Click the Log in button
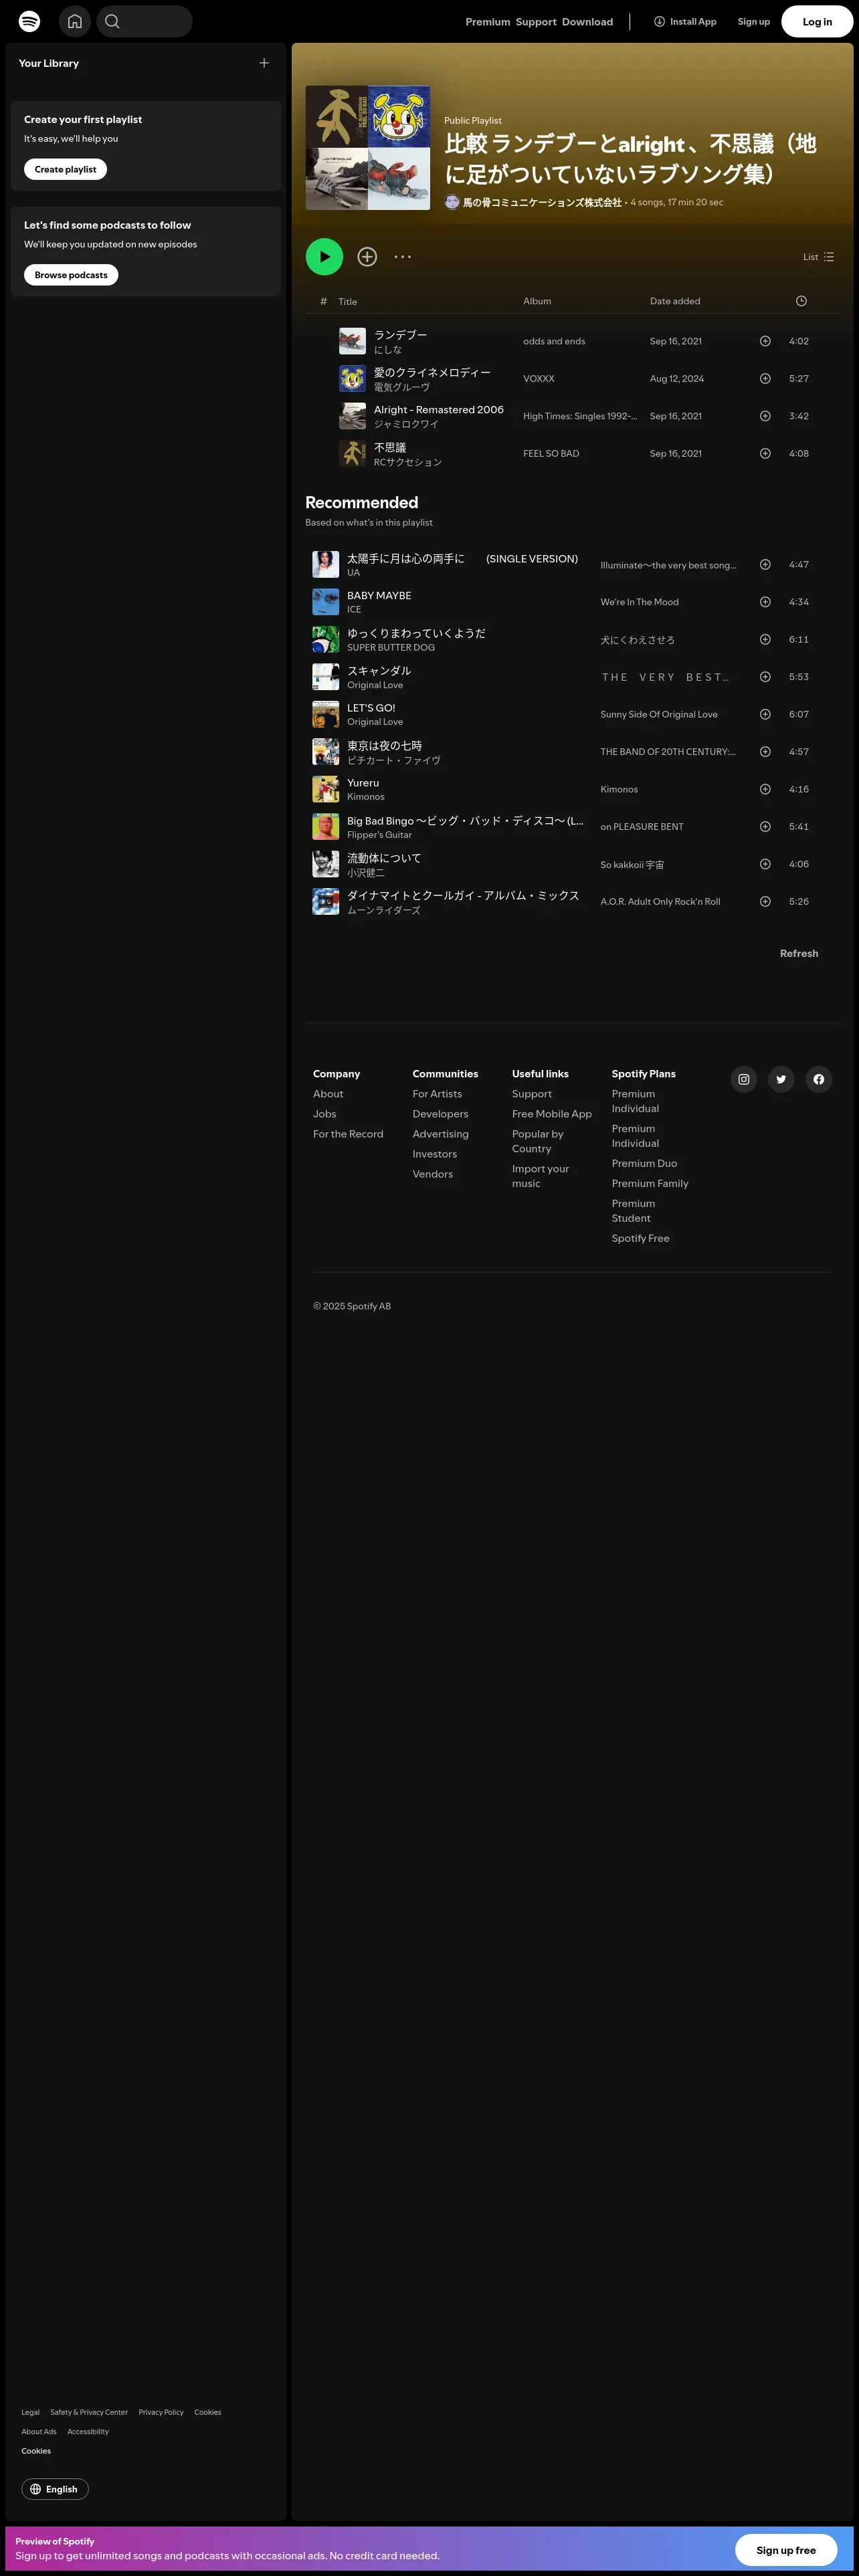 point(817,21)
